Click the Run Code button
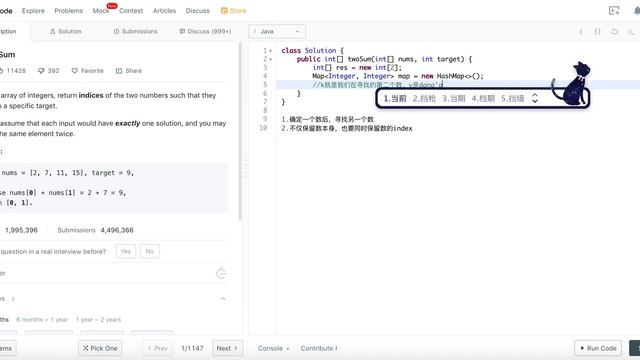The height and width of the screenshot is (360, 640). pos(598,348)
